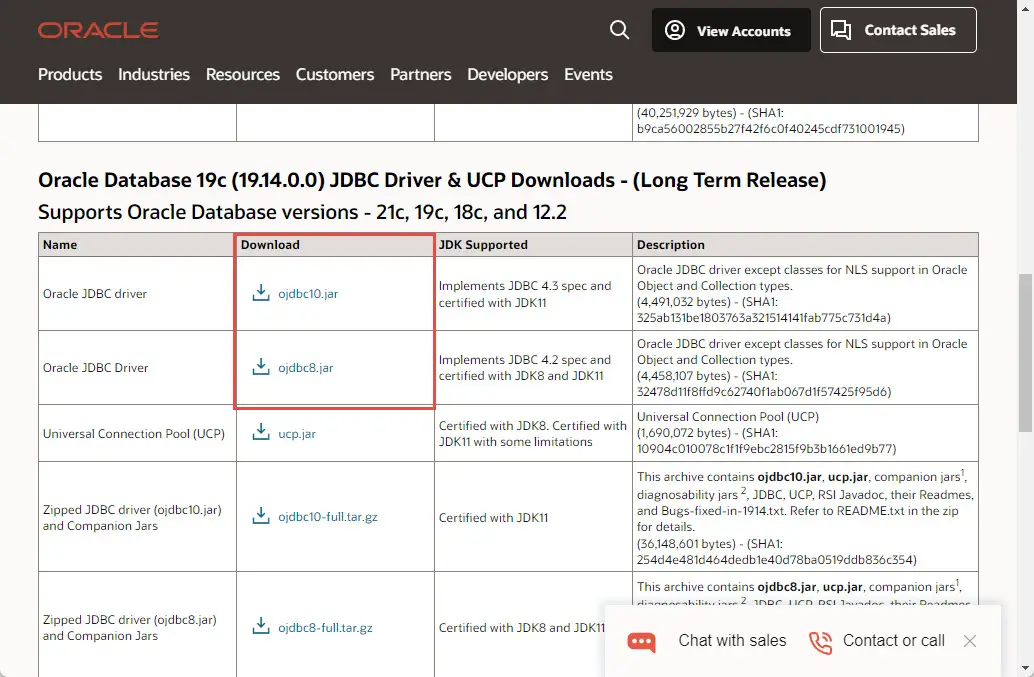Click the Name column header
This screenshot has width=1034, height=677.
click(137, 245)
